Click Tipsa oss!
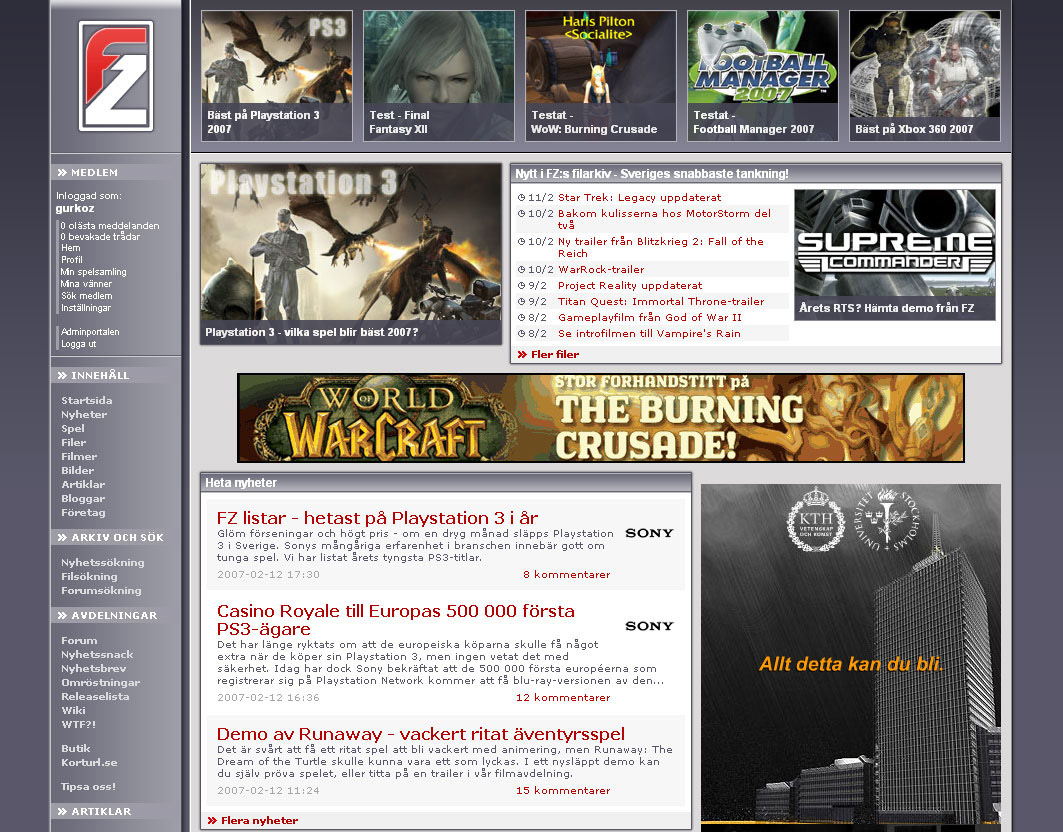Image resolution: width=1063 pixels, height=832 pixels. click(x=88, y=787)
